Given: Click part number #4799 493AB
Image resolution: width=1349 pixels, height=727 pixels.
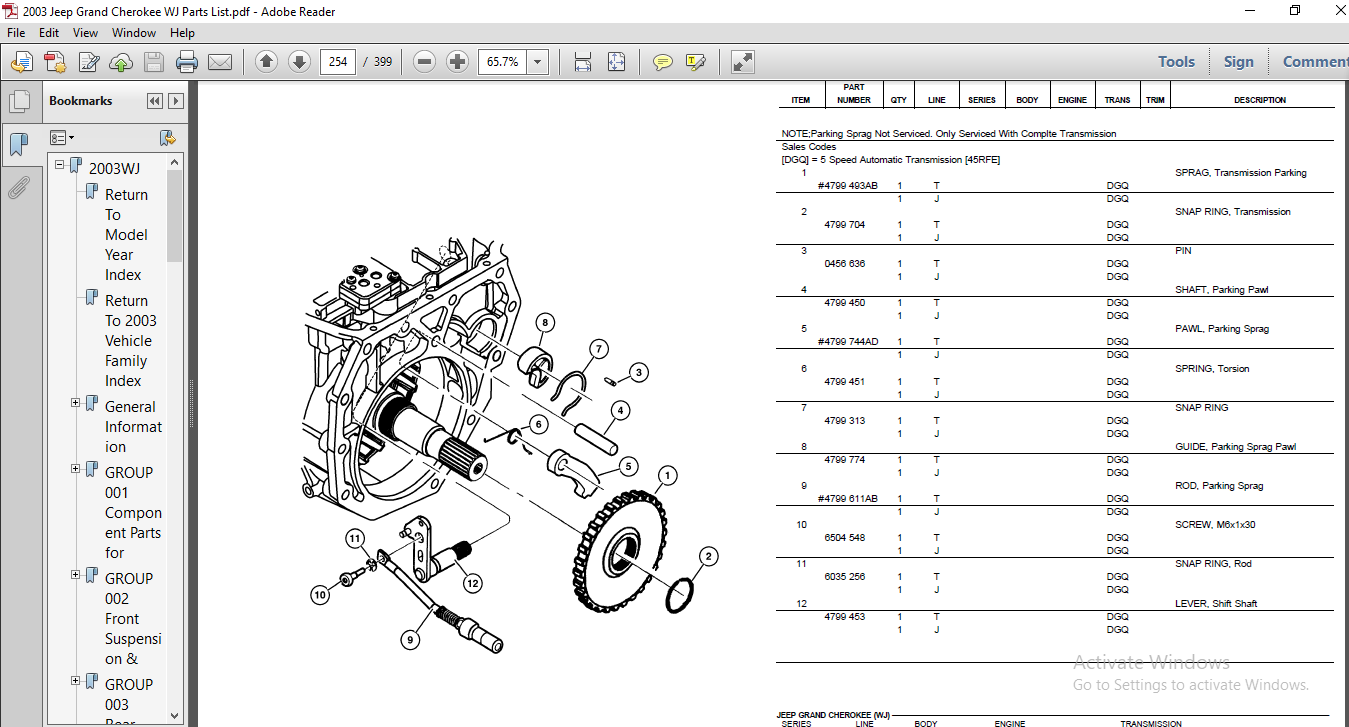Looking at the screenshot, I should click(x=847, y=186).
